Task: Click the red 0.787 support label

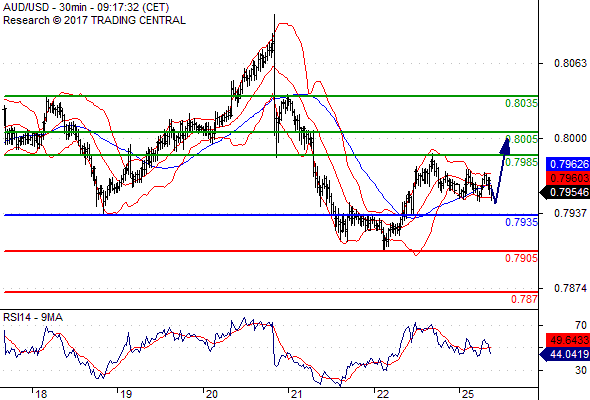Action: click(x=524, y=299)
